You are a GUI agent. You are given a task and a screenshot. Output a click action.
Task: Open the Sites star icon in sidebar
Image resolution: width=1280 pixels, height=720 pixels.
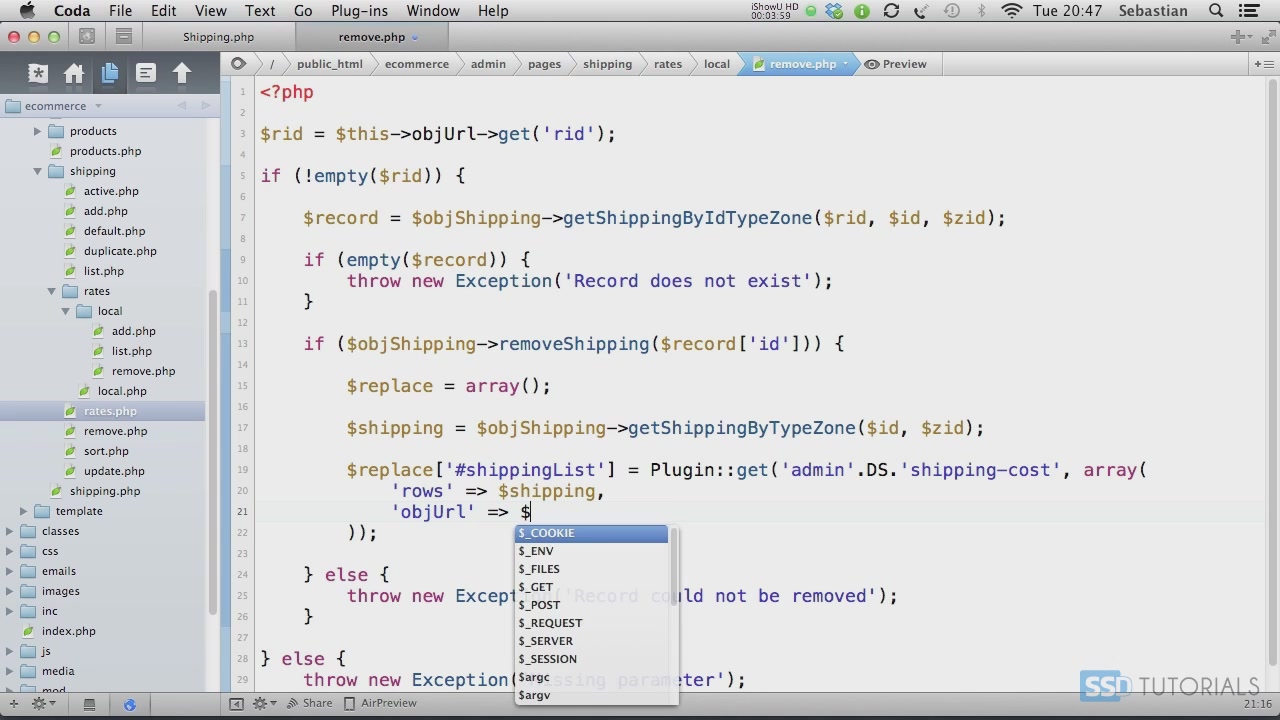(x=38, y=73)
